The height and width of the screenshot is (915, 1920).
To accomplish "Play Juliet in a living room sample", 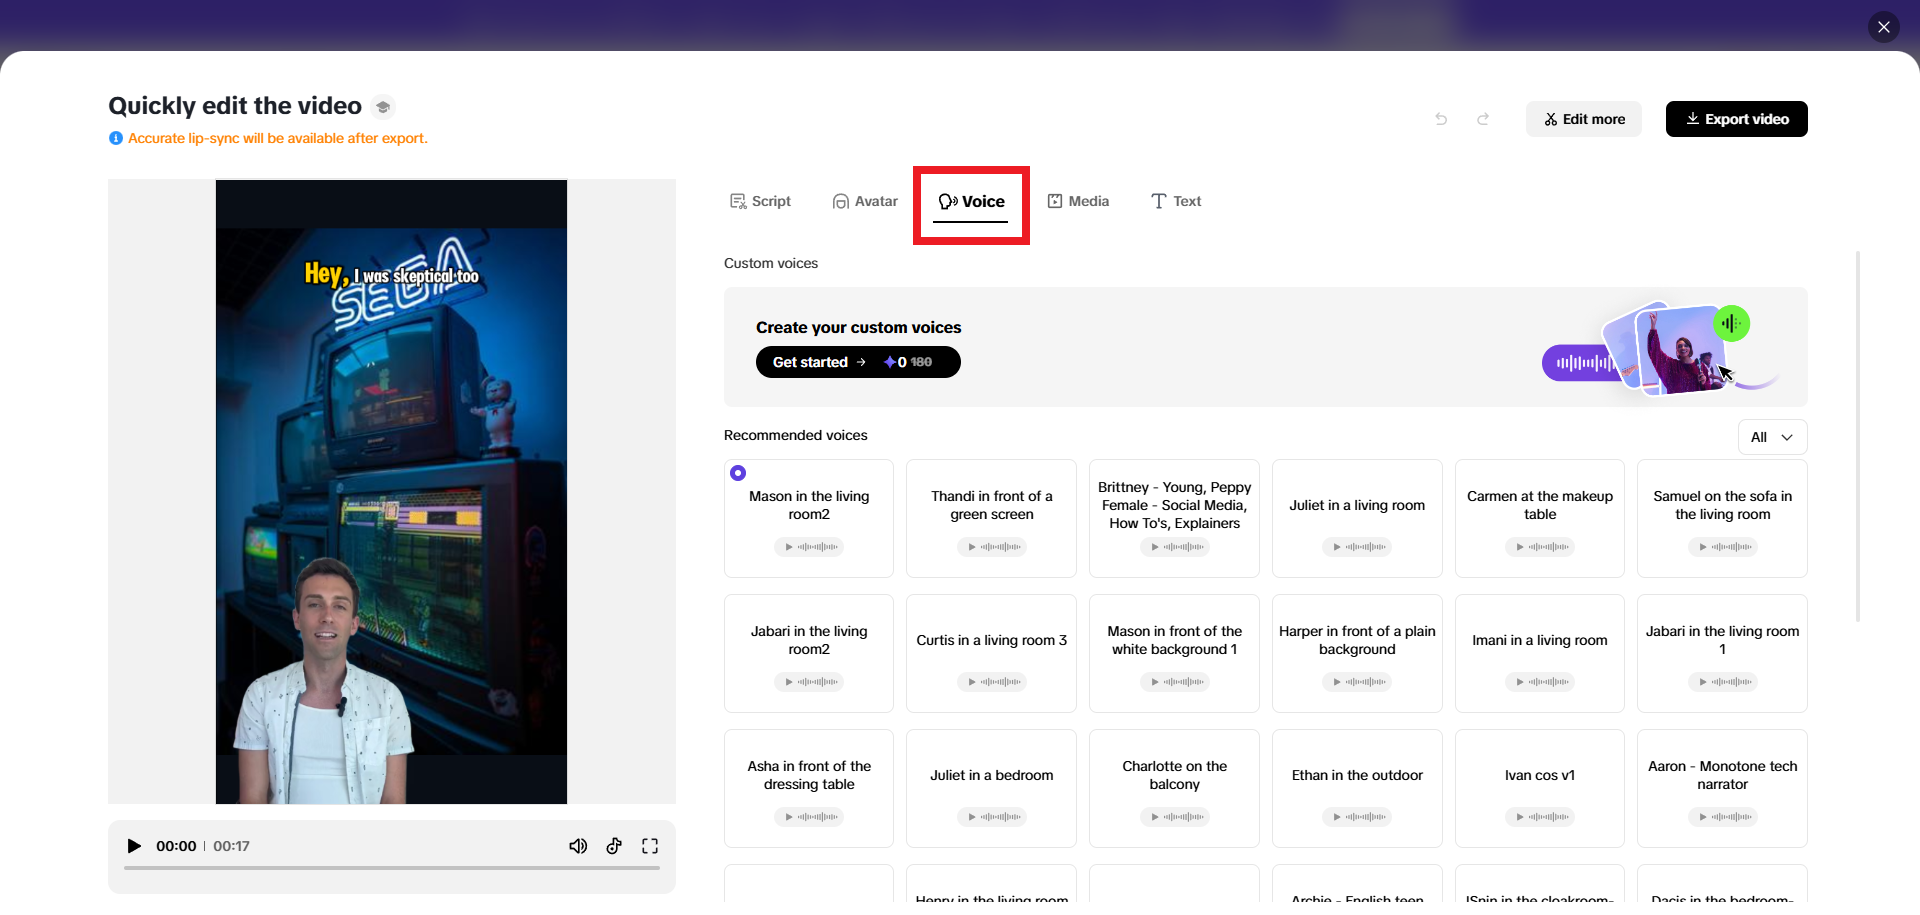I will point(1357,547).
